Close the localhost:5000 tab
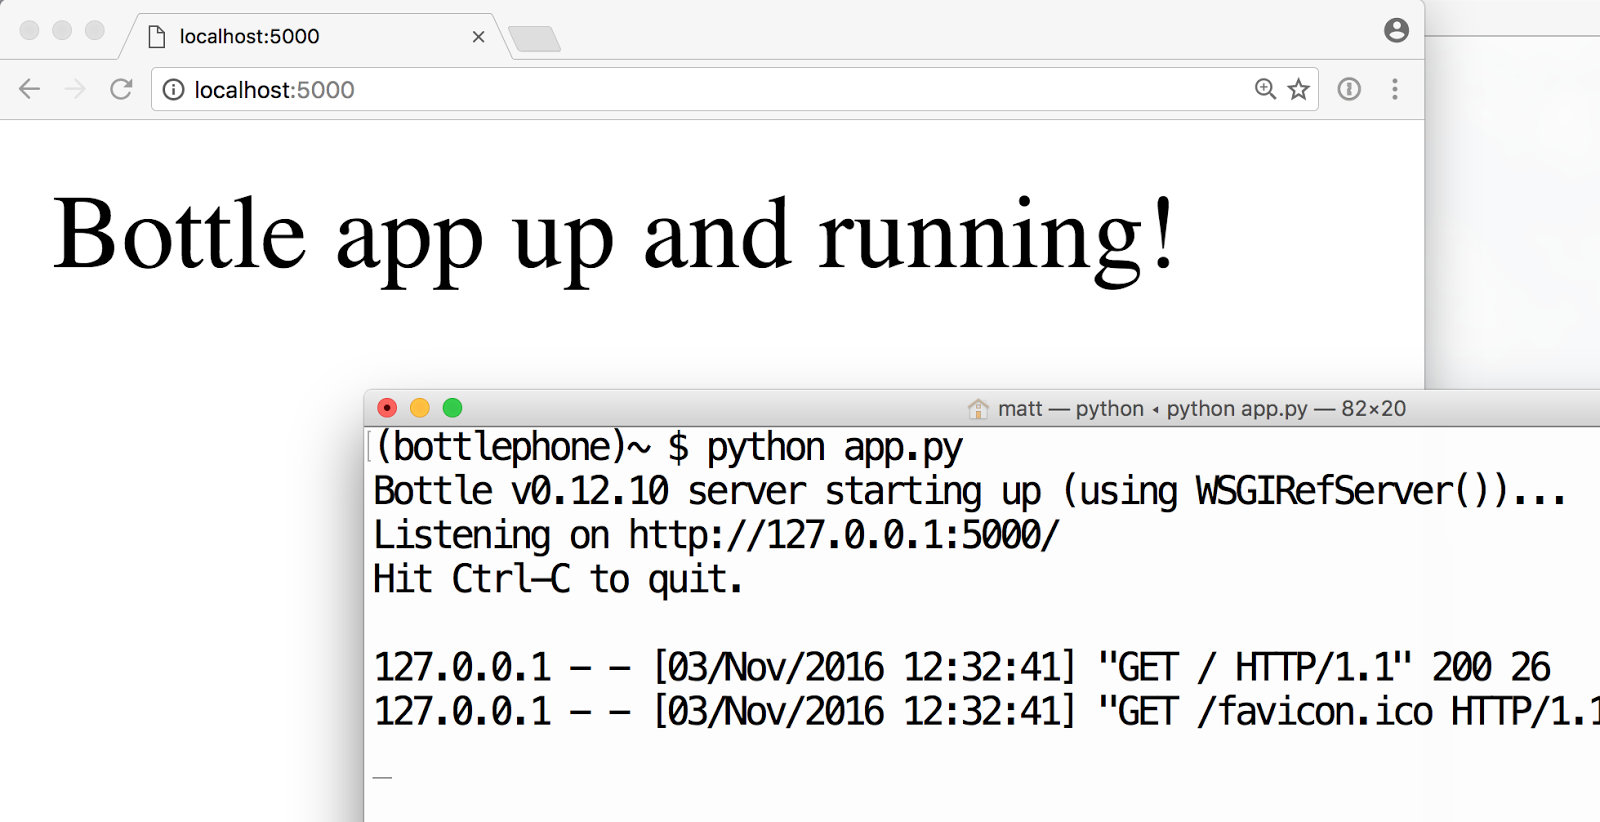The height and width of the screenshot is (822, 1600). (478, 37)
